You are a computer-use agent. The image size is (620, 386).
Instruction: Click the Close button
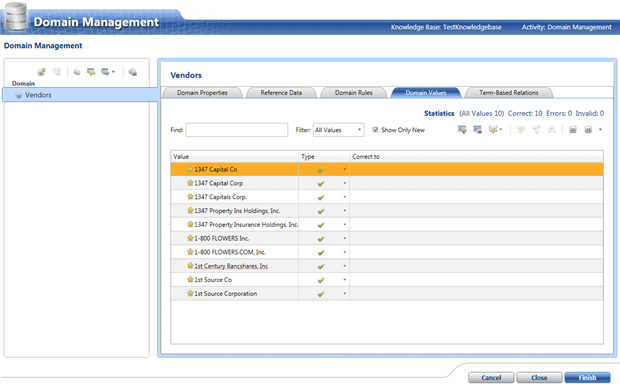tap(539, 378)
